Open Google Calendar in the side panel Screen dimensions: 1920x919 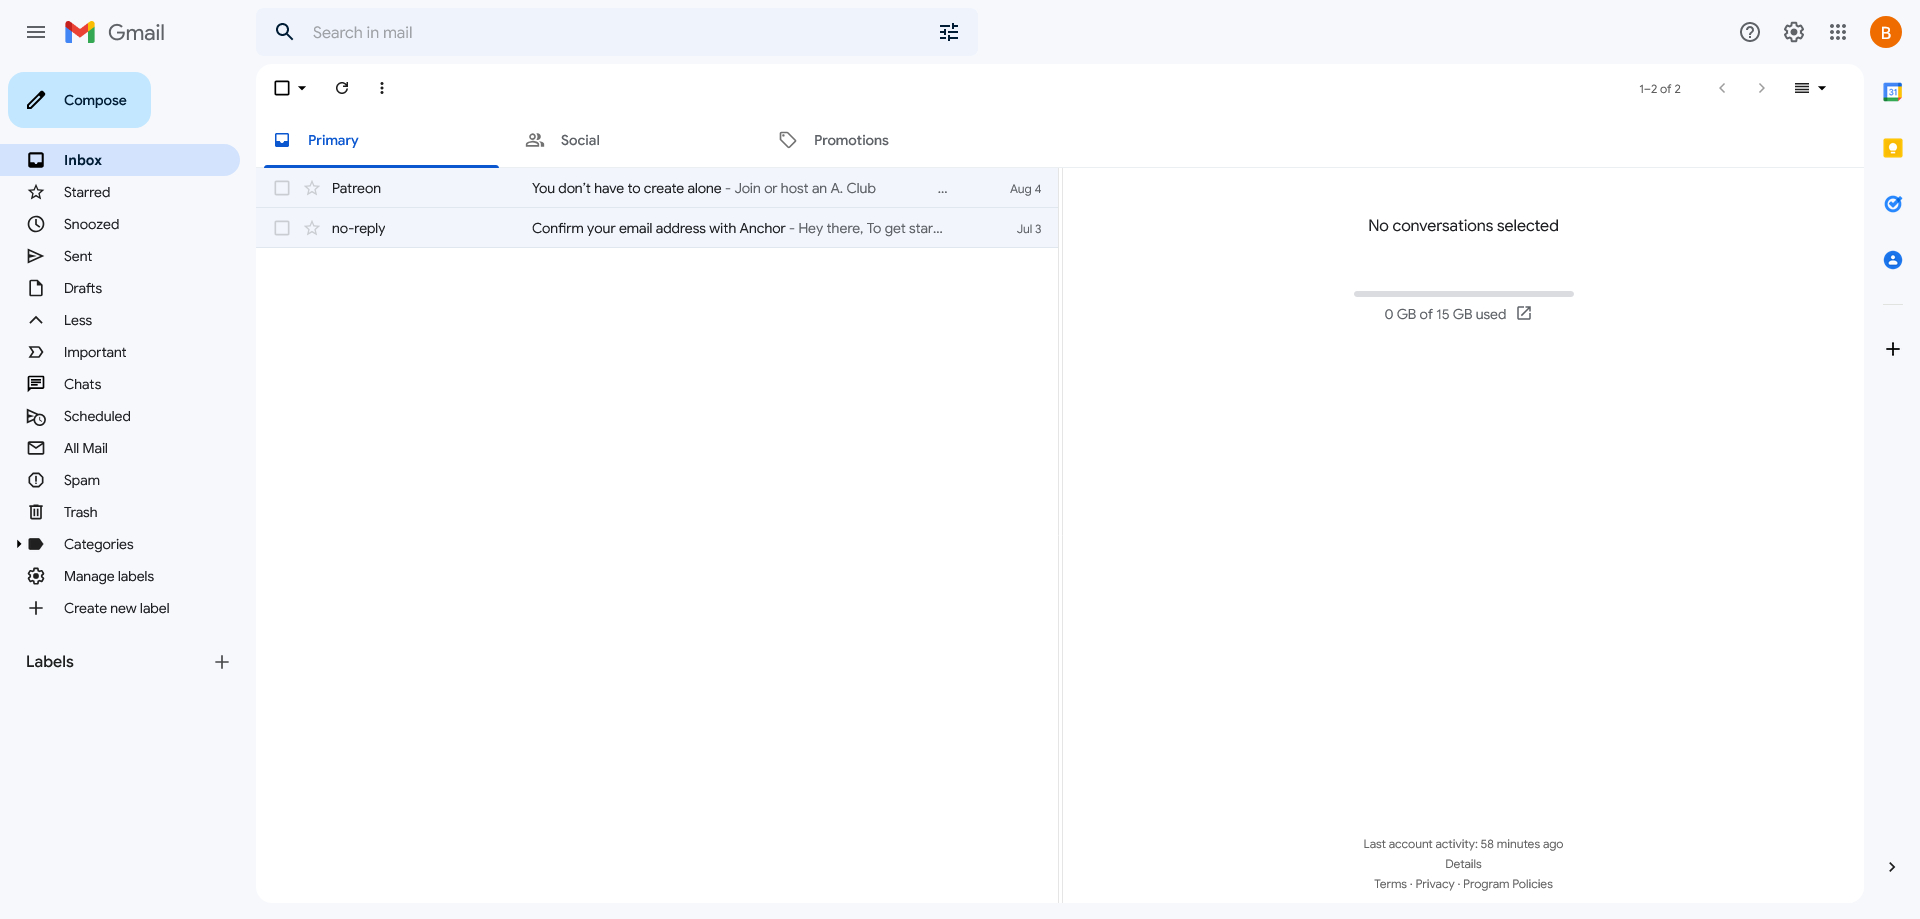[x=1894, y=91]
